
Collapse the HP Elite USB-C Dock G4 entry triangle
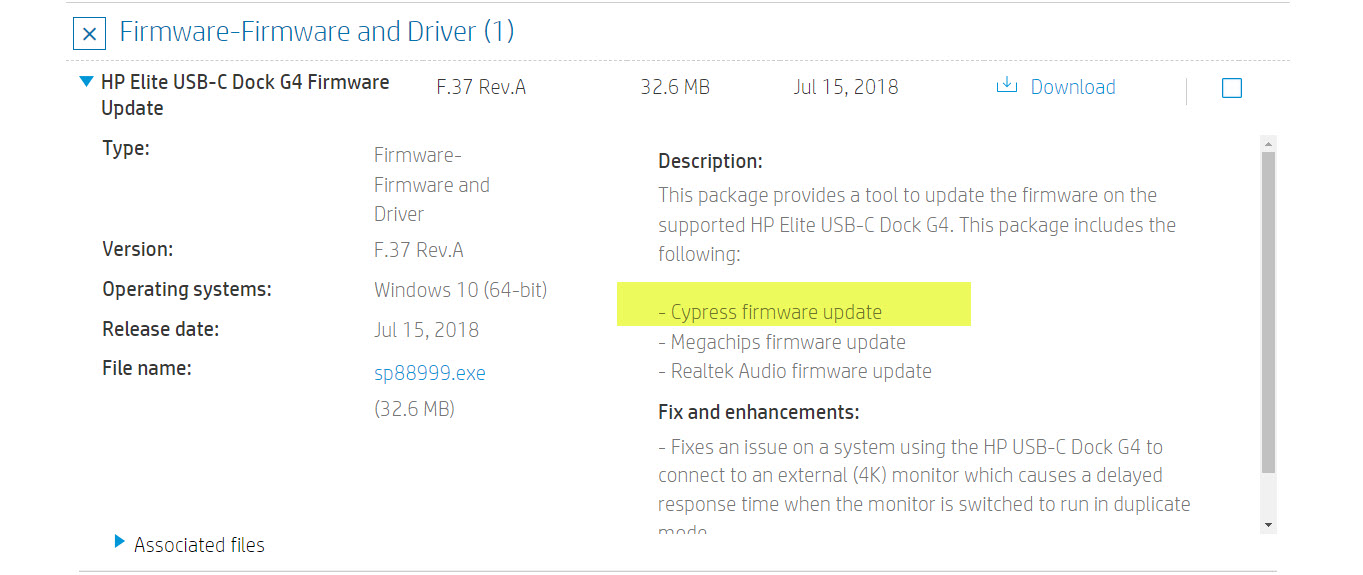coord(86,83)
